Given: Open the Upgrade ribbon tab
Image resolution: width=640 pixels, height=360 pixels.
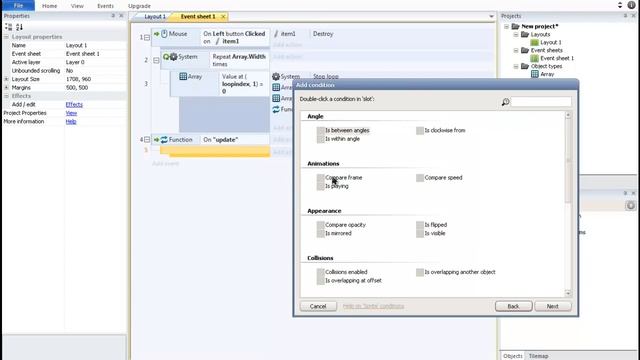Looking at the screenshot, I should click(139, 6).
